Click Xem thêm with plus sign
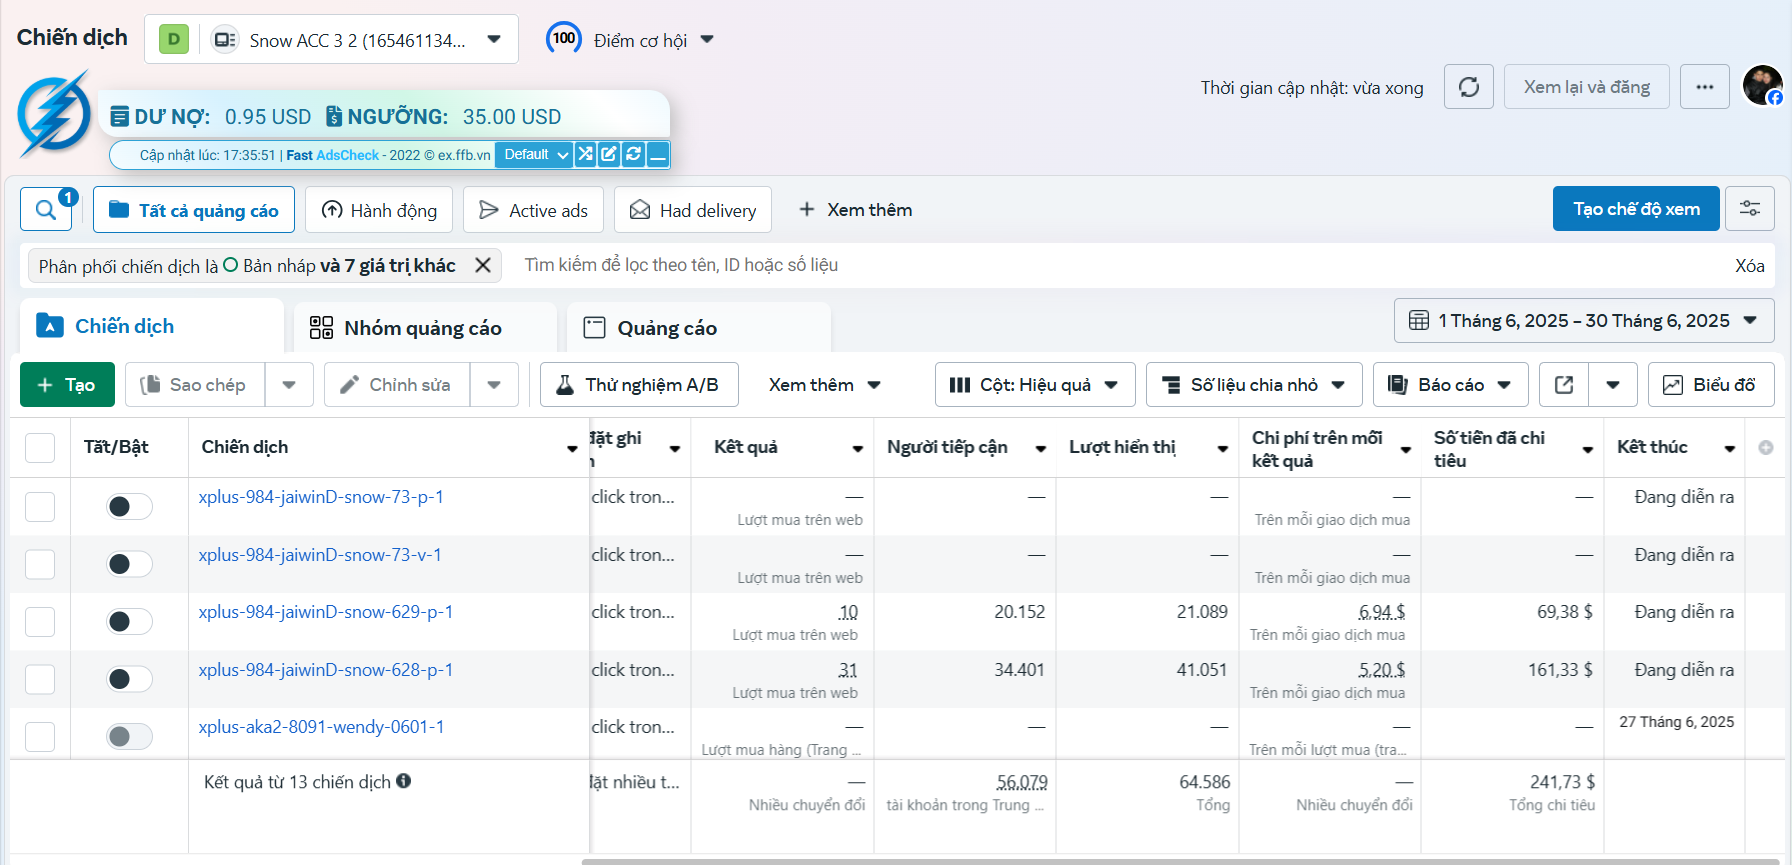1792x865 pixels. click(855, 210)
